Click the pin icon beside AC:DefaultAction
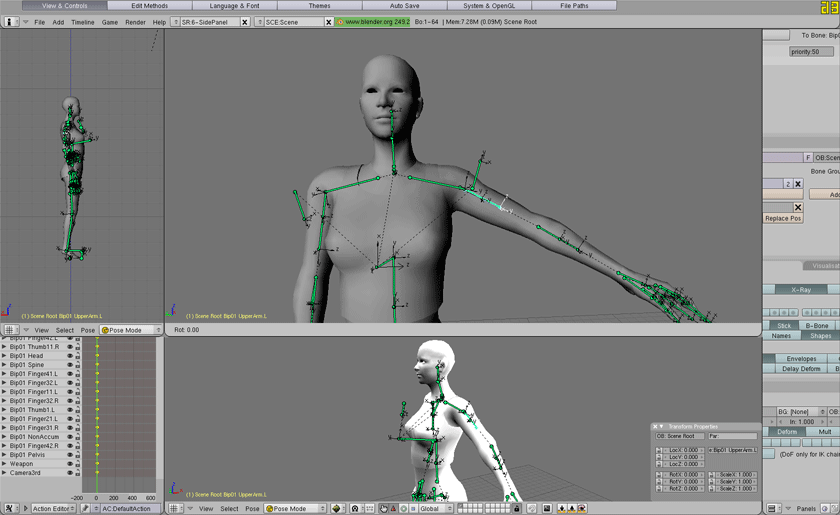 pyautogui.click(x=85, y=508)
